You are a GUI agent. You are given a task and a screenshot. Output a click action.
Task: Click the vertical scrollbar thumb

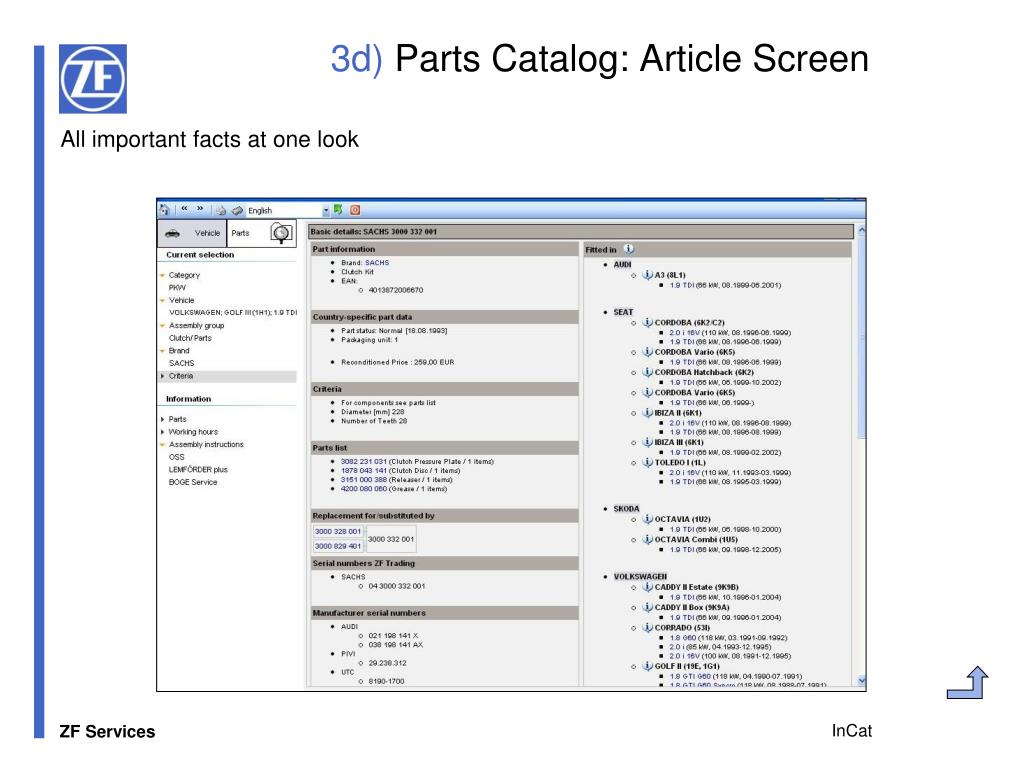click(x=861, y=337)
